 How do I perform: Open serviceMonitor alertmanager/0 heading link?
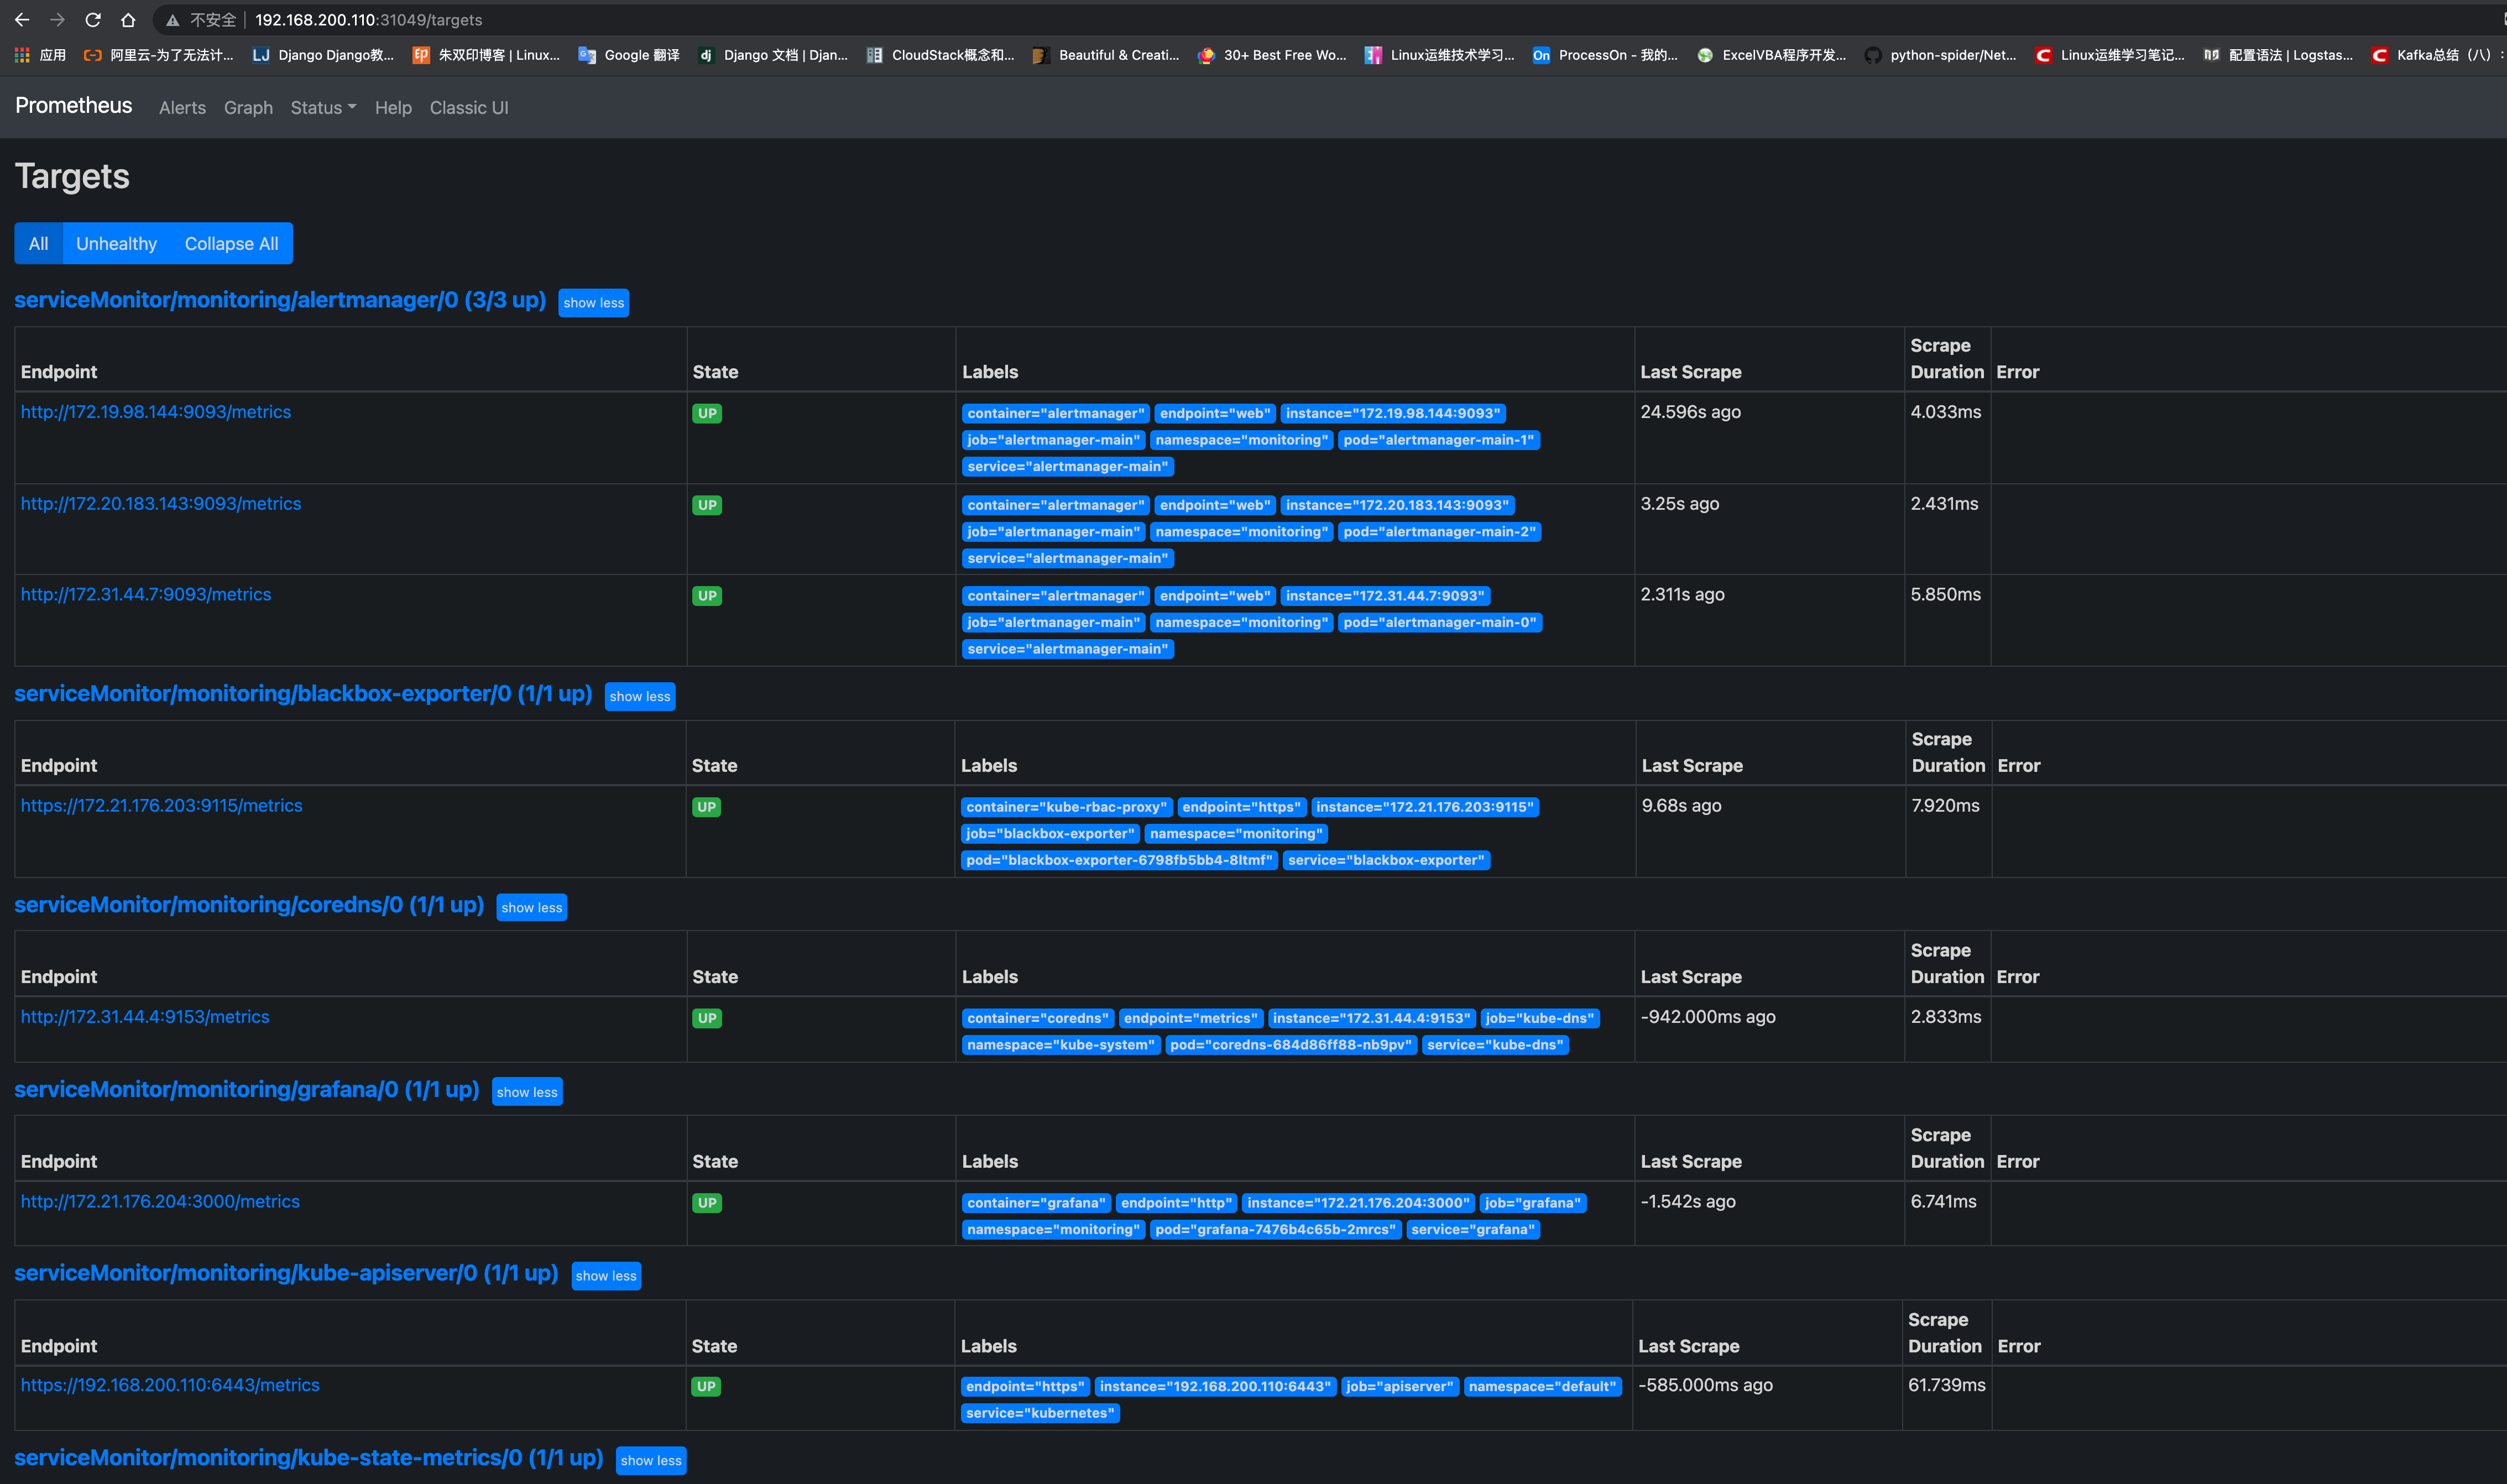point(280,300)
